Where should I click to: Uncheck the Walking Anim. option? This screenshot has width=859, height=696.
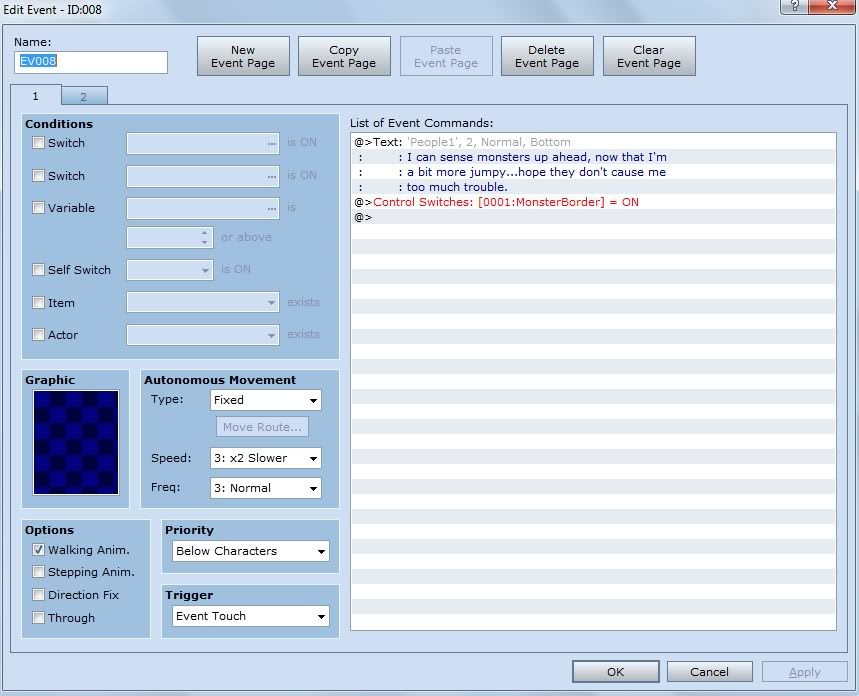(39, 550)
